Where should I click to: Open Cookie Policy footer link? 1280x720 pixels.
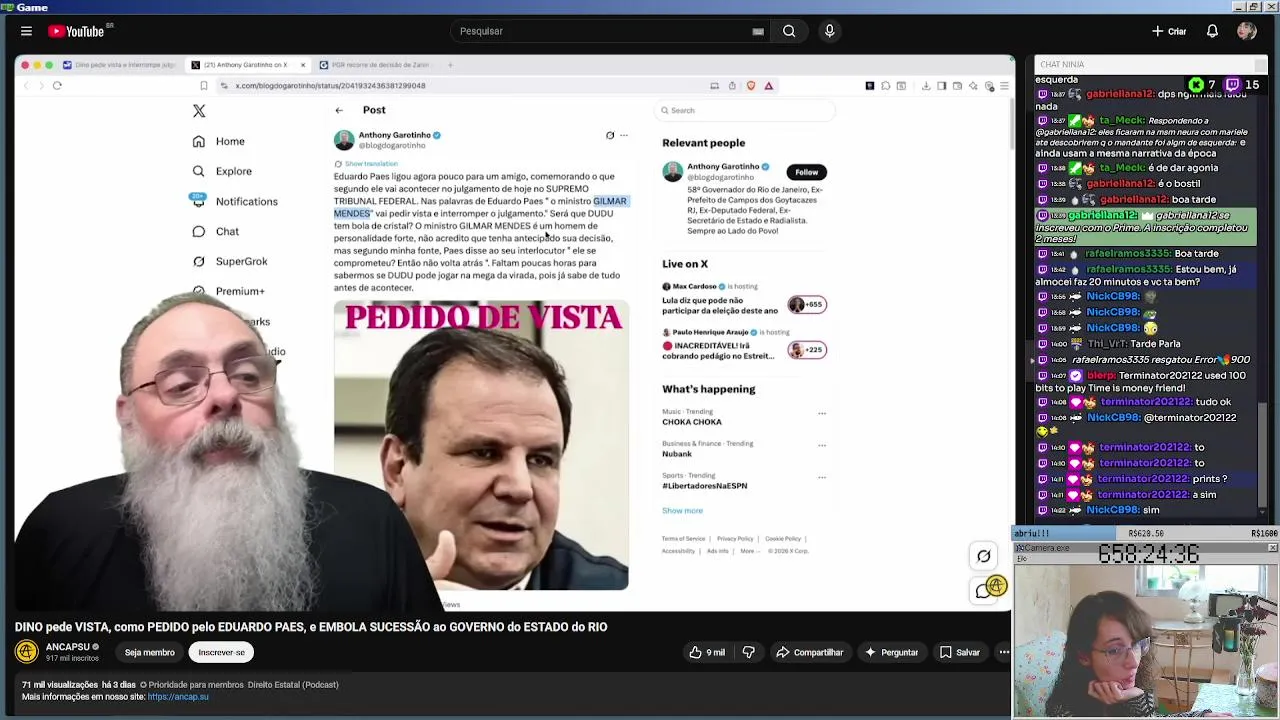[783, 539]
